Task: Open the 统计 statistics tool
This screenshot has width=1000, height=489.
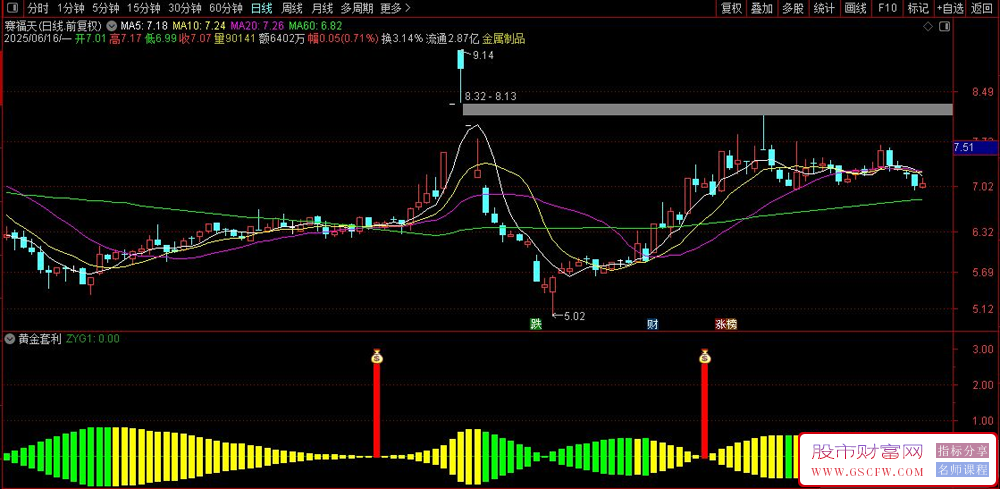Action: tap(824, 8)
